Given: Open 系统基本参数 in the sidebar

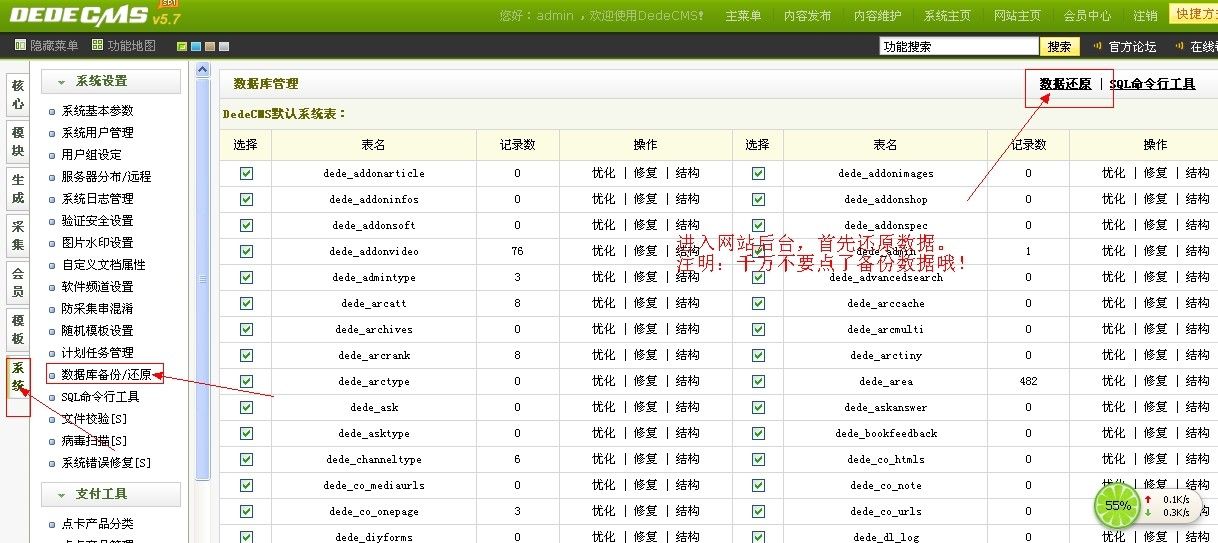Looking at the screenshot, I should tap(97, 111).
